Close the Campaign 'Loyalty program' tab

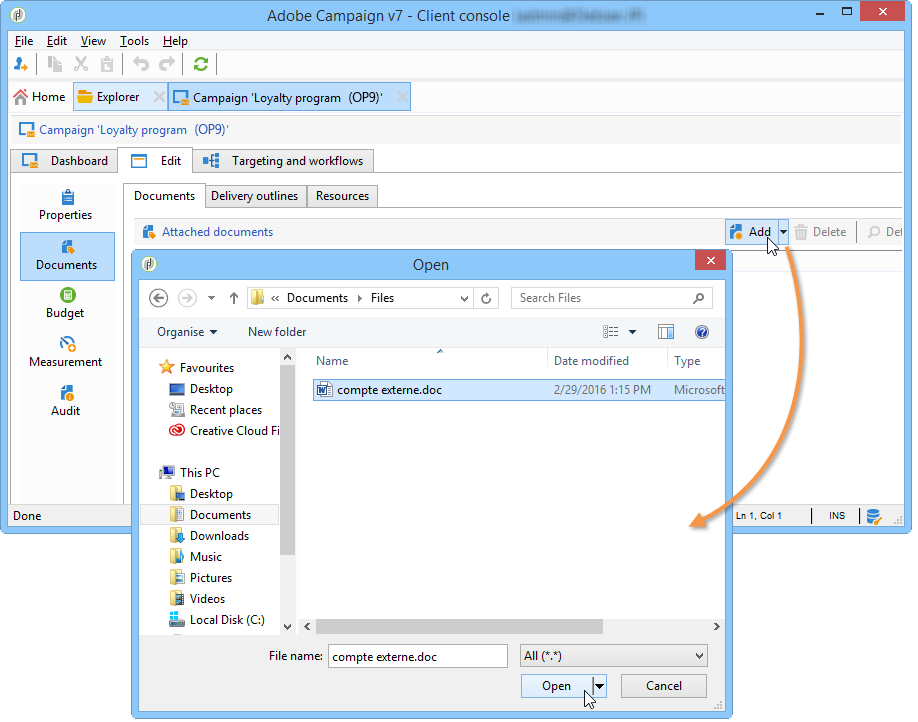tap(402, 97)
